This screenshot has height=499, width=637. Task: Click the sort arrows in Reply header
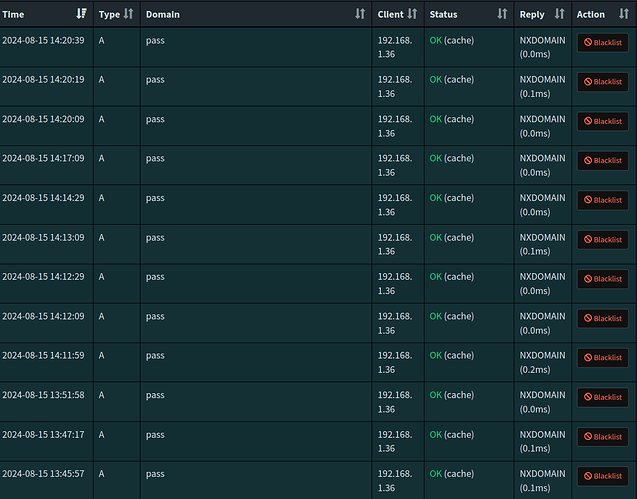pyautogui.click(x=559, y=15)
